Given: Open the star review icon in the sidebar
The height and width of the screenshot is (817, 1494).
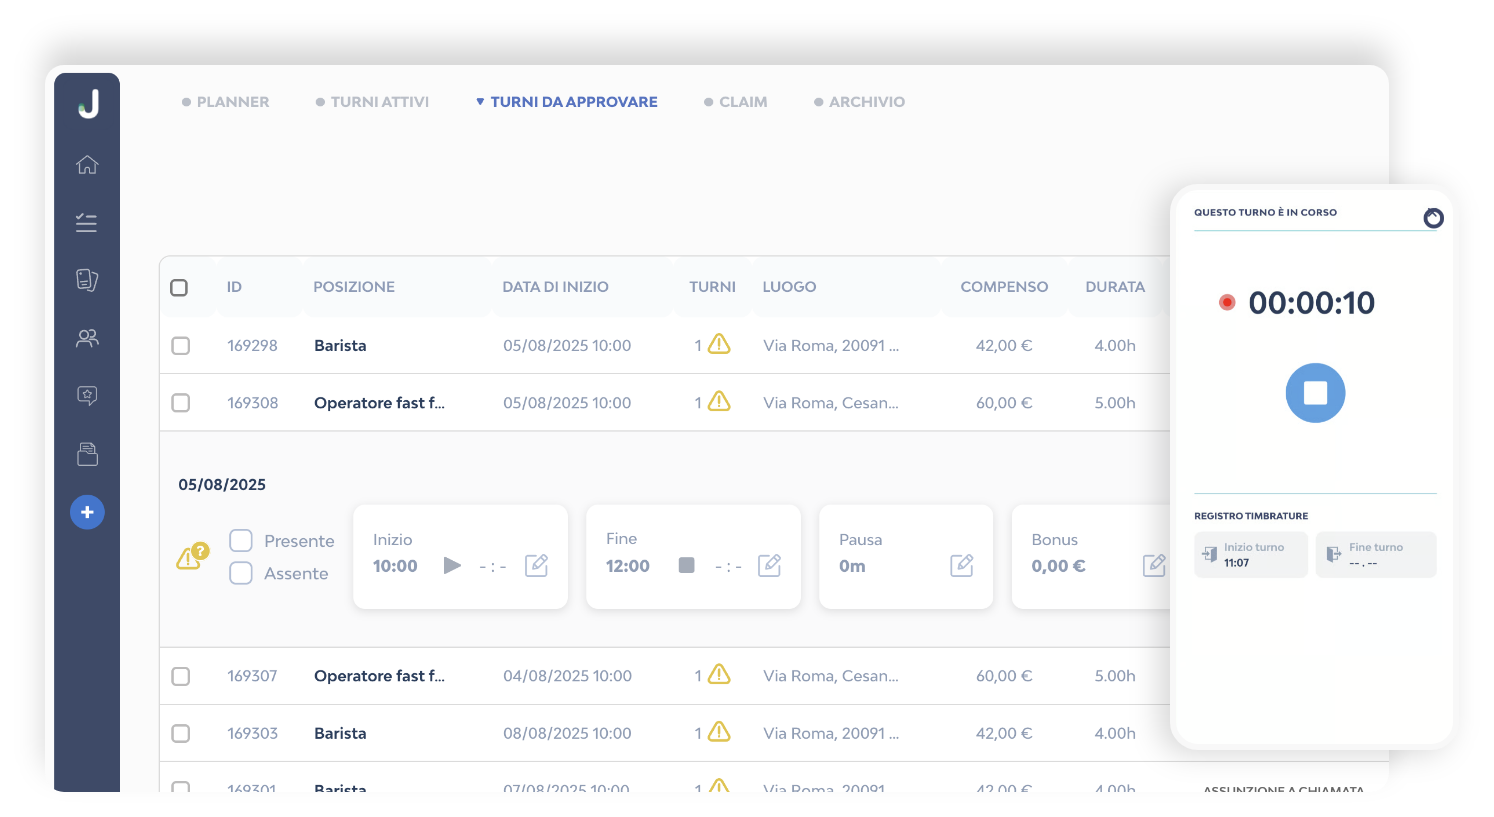Looking at the screenshot, I should 87,395.
